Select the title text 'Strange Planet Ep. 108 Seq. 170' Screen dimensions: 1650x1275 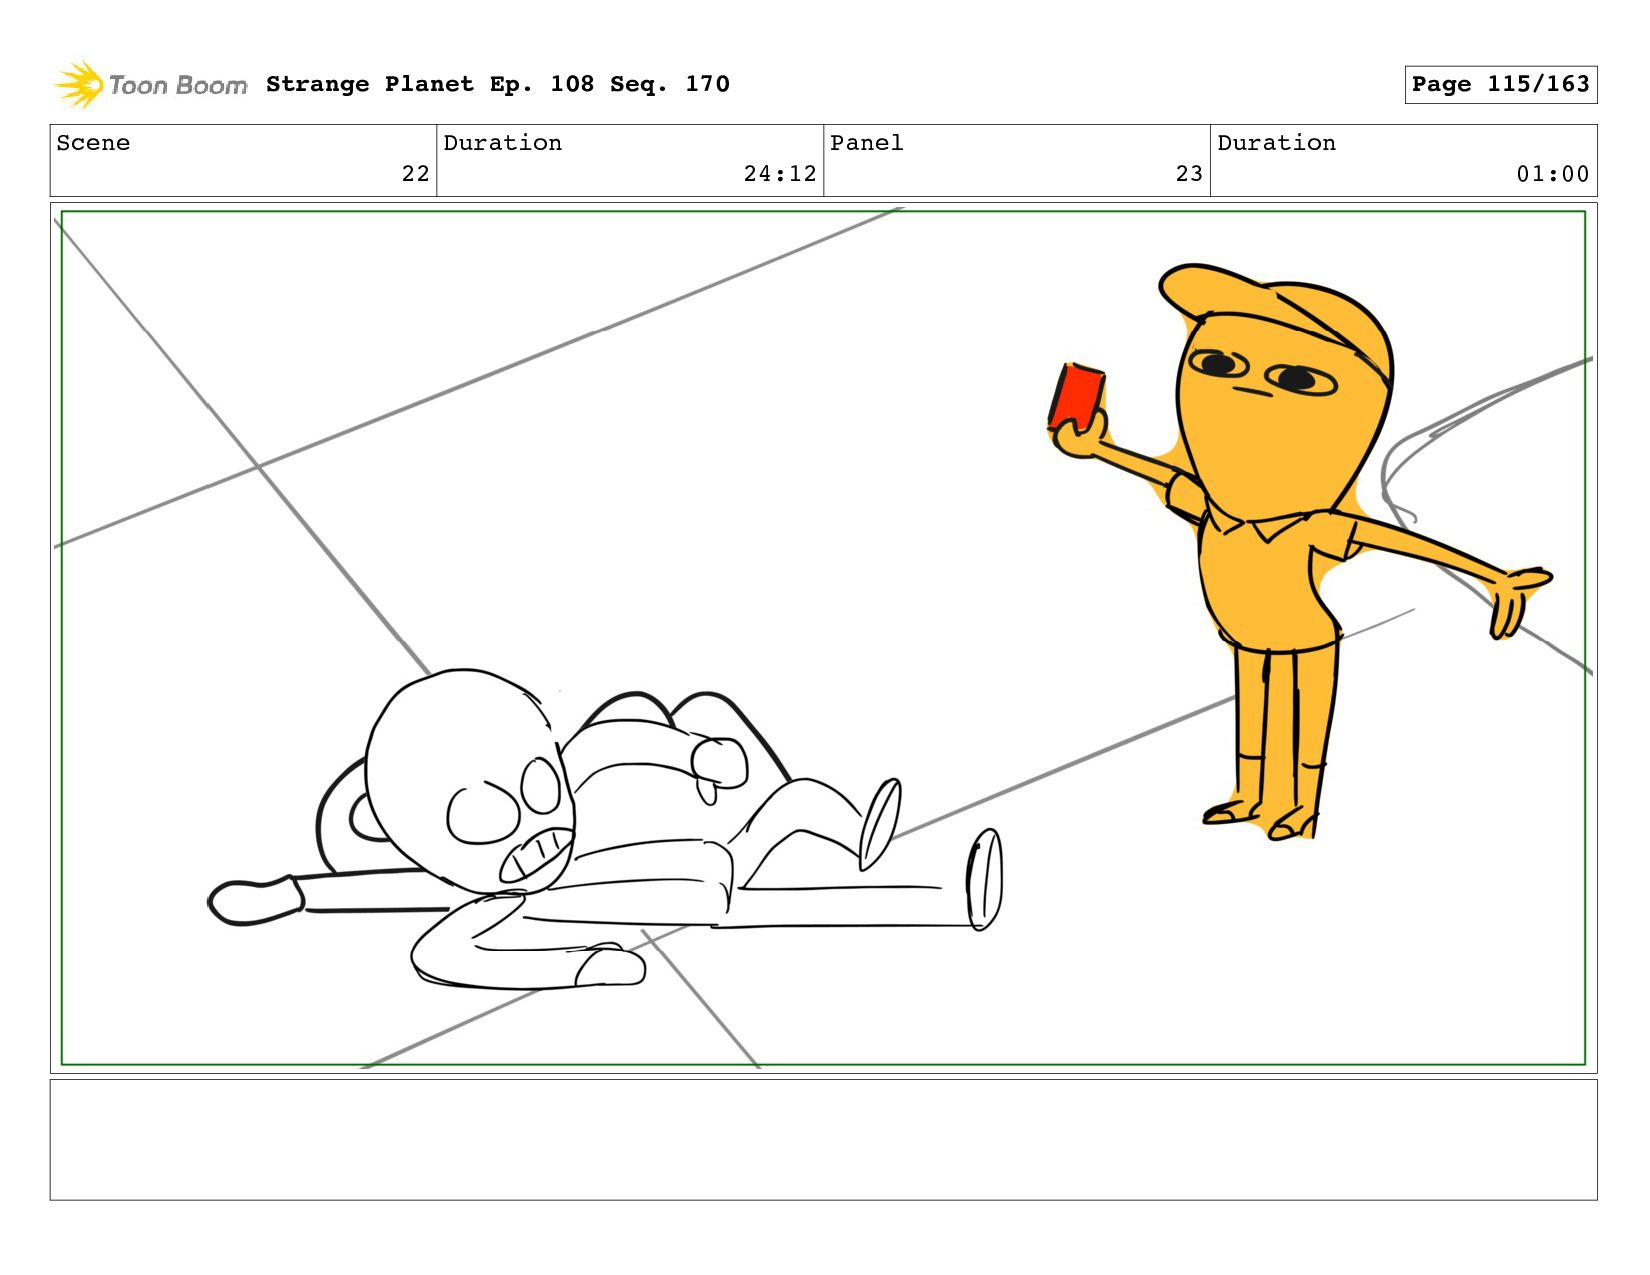[x=498, y=84]
